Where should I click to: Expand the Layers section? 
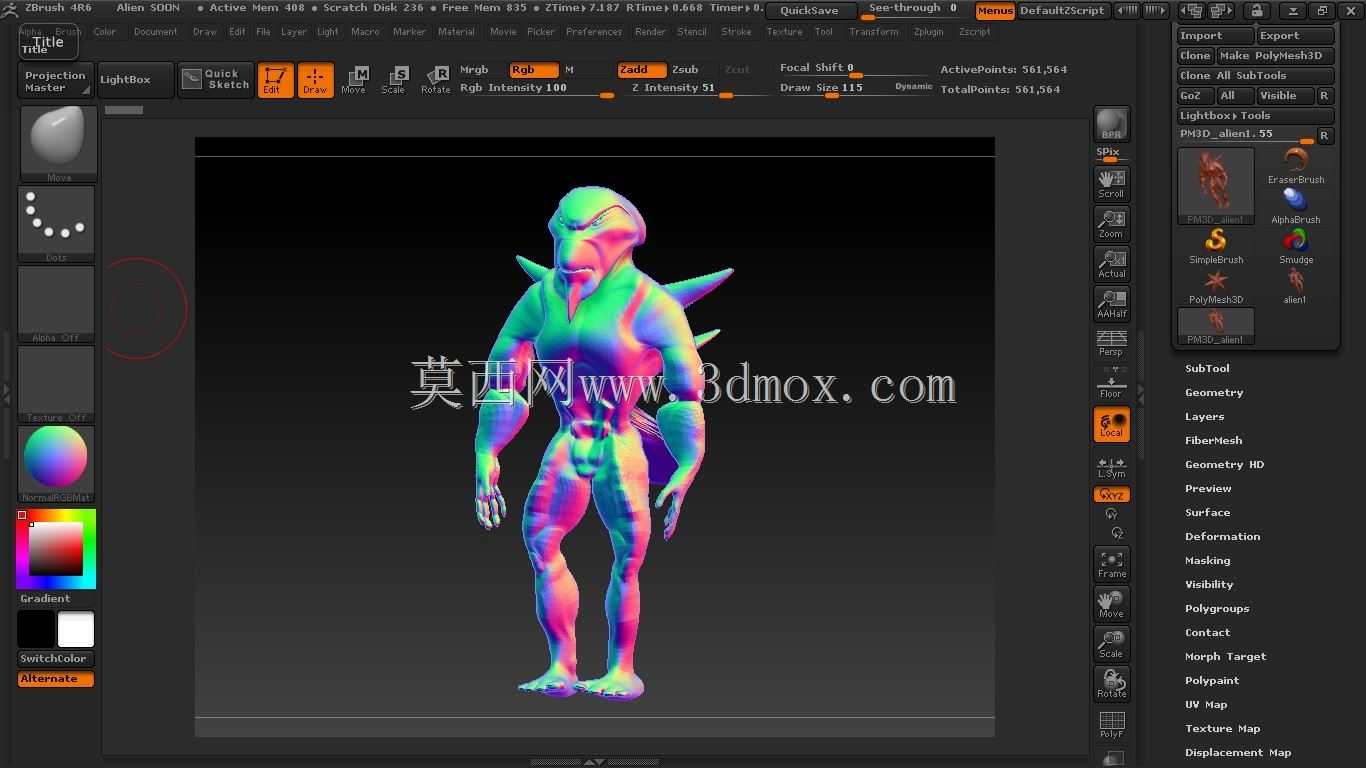point(1204,417)
